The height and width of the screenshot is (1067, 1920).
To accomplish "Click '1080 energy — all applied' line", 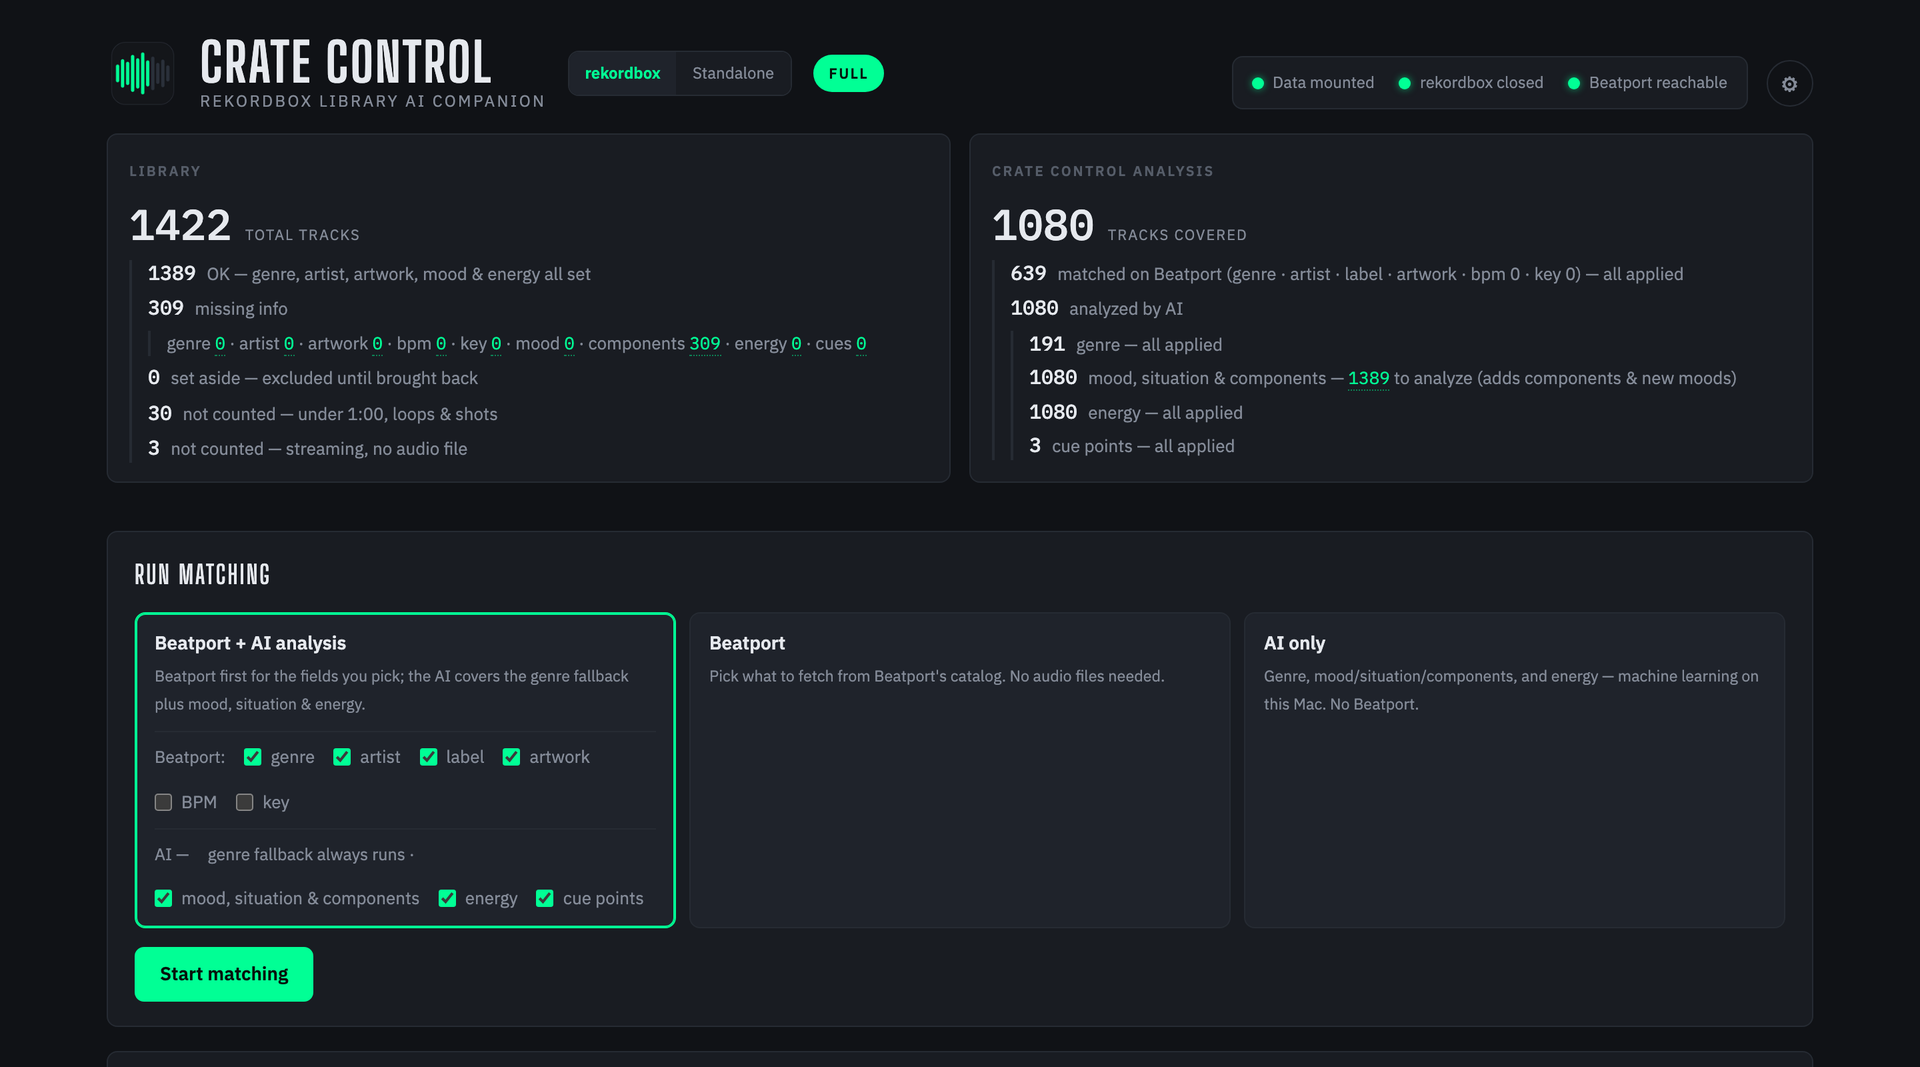I will coord(1135,412).
